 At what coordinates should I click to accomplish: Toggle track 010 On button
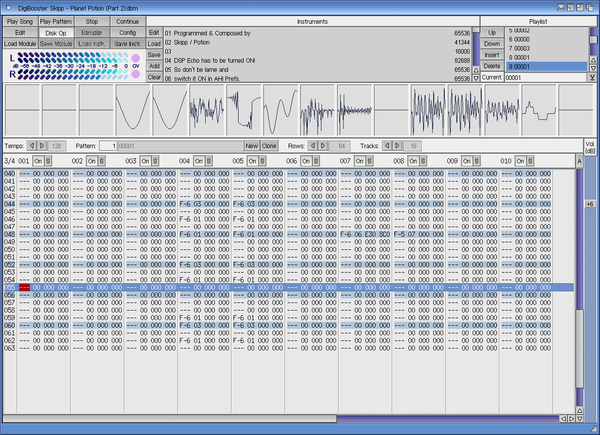tap(521, 160)
